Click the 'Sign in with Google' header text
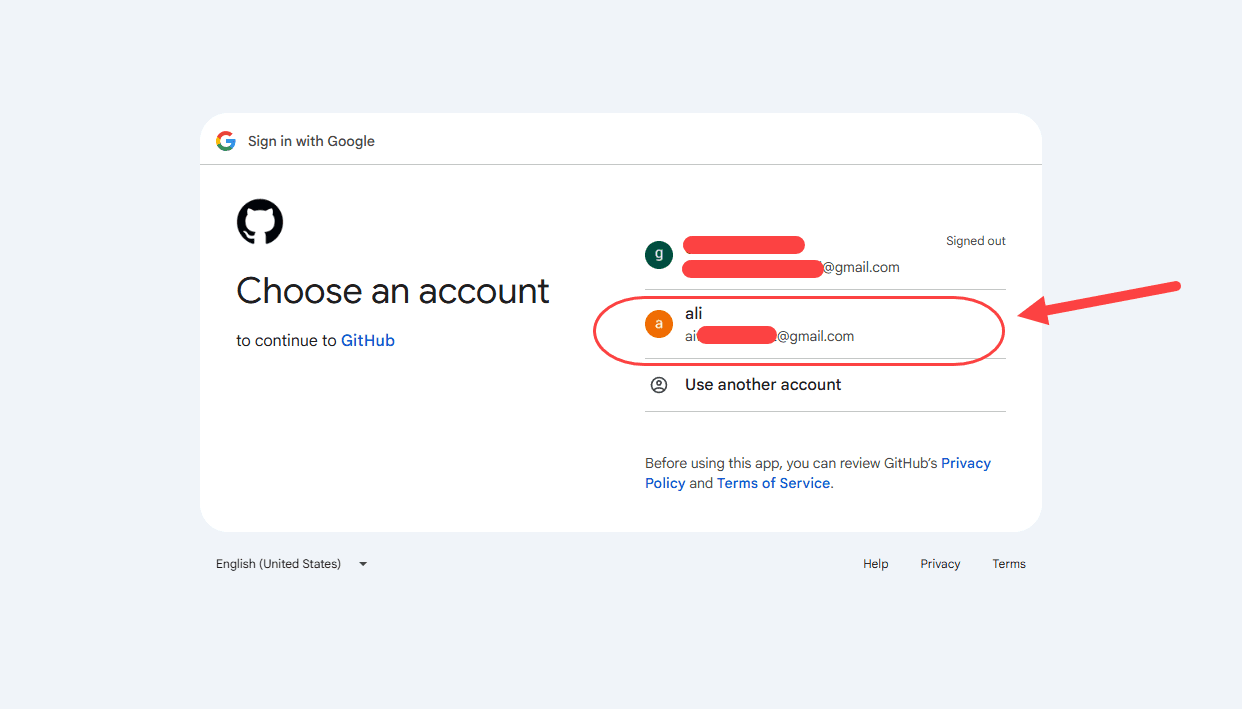Image resolution: width=1242 pixels, height=709 pixels. pyautogui.click(x=311, y=141)
